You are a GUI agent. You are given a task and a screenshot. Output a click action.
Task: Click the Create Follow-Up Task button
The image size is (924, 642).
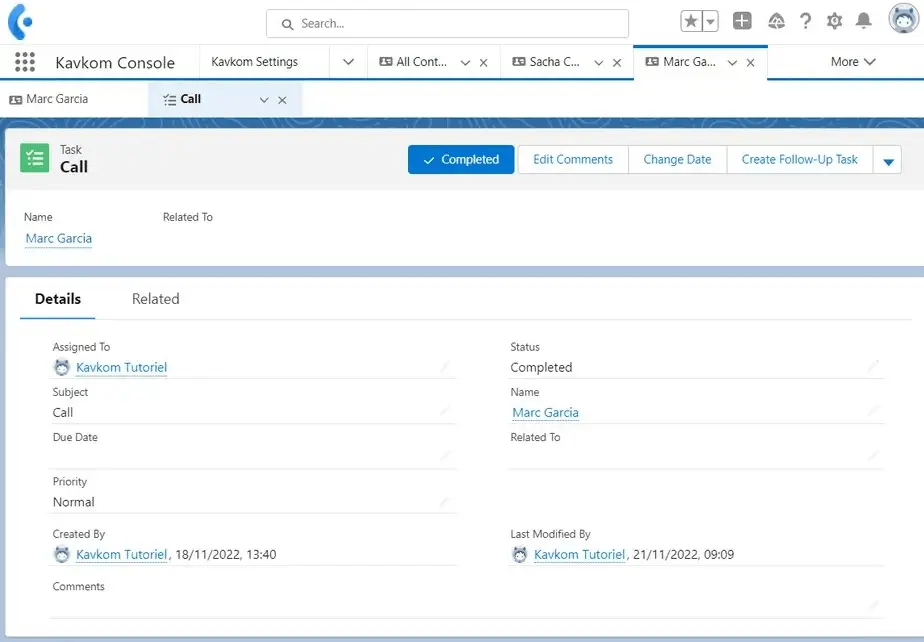(799, 160)
